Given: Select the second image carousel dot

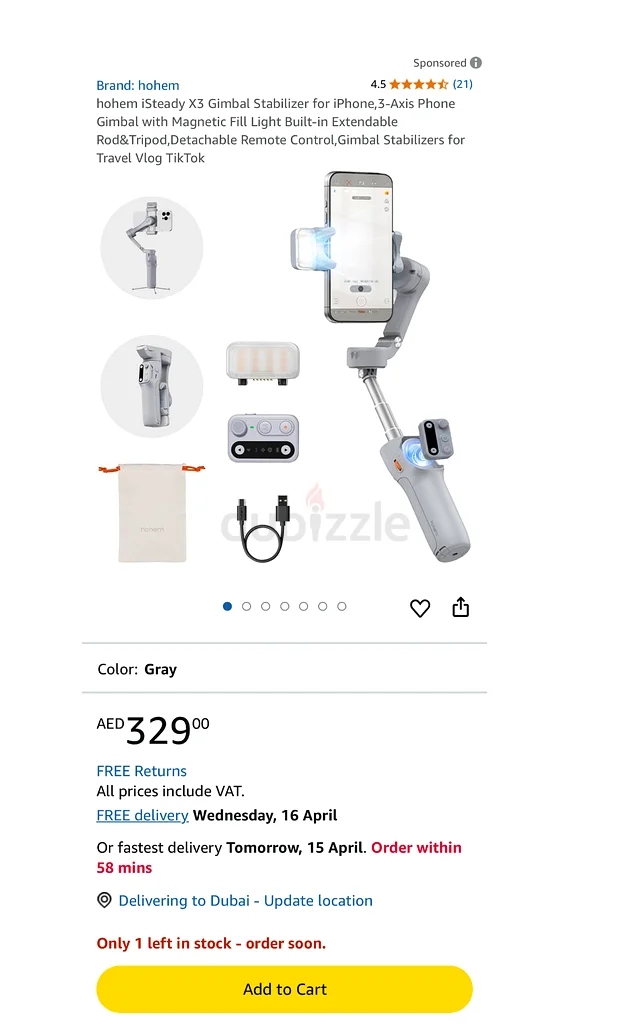Looking at the screenshot, I should 246,606.
